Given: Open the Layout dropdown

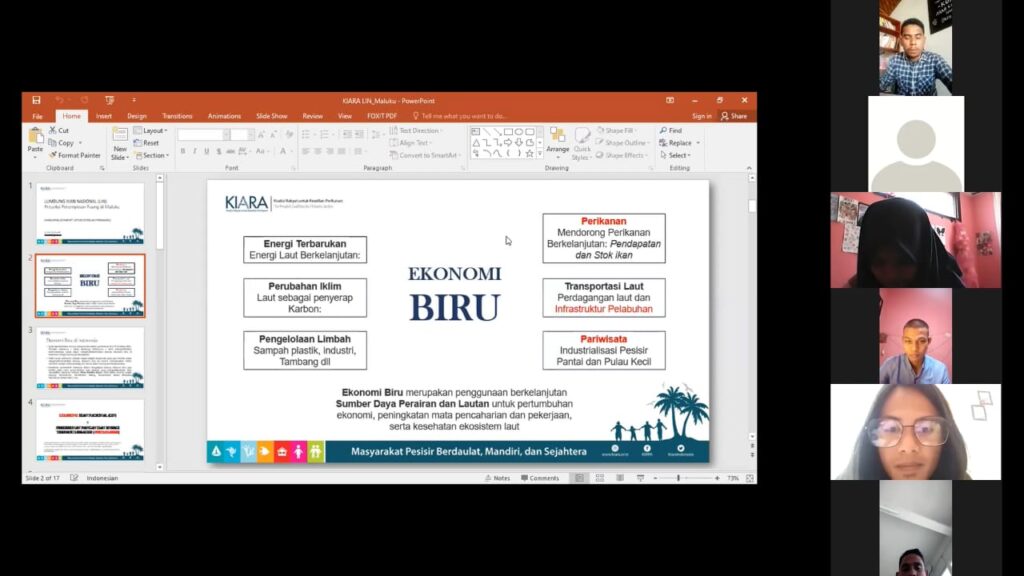Looking at the screenshot, I should click(x=151, y=131).
